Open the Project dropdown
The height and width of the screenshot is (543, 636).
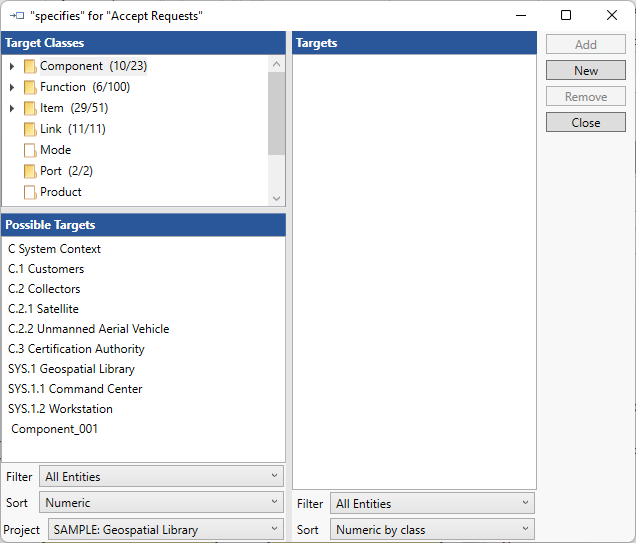coord(165,529)
